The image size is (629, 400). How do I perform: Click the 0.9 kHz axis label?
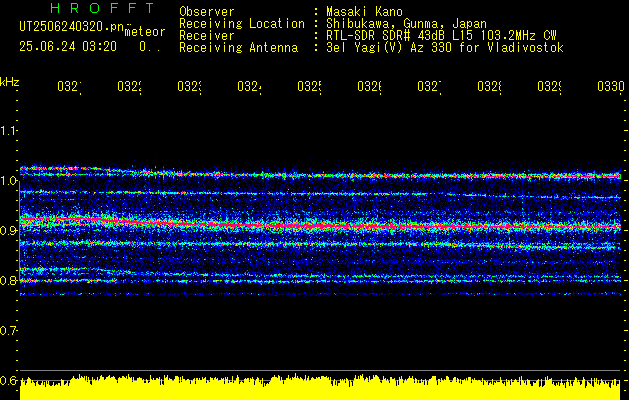(8, 230)
